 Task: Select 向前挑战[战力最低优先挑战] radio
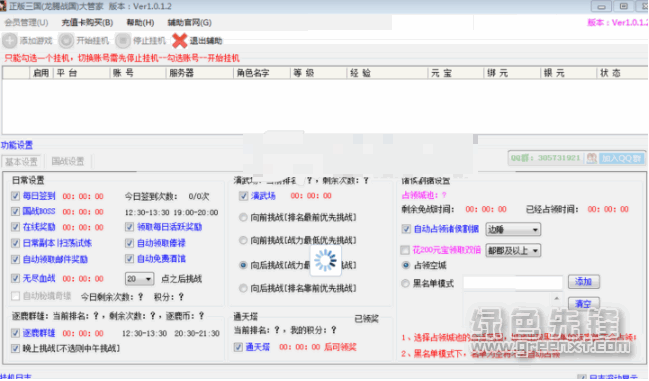click(x=243, y=240)
